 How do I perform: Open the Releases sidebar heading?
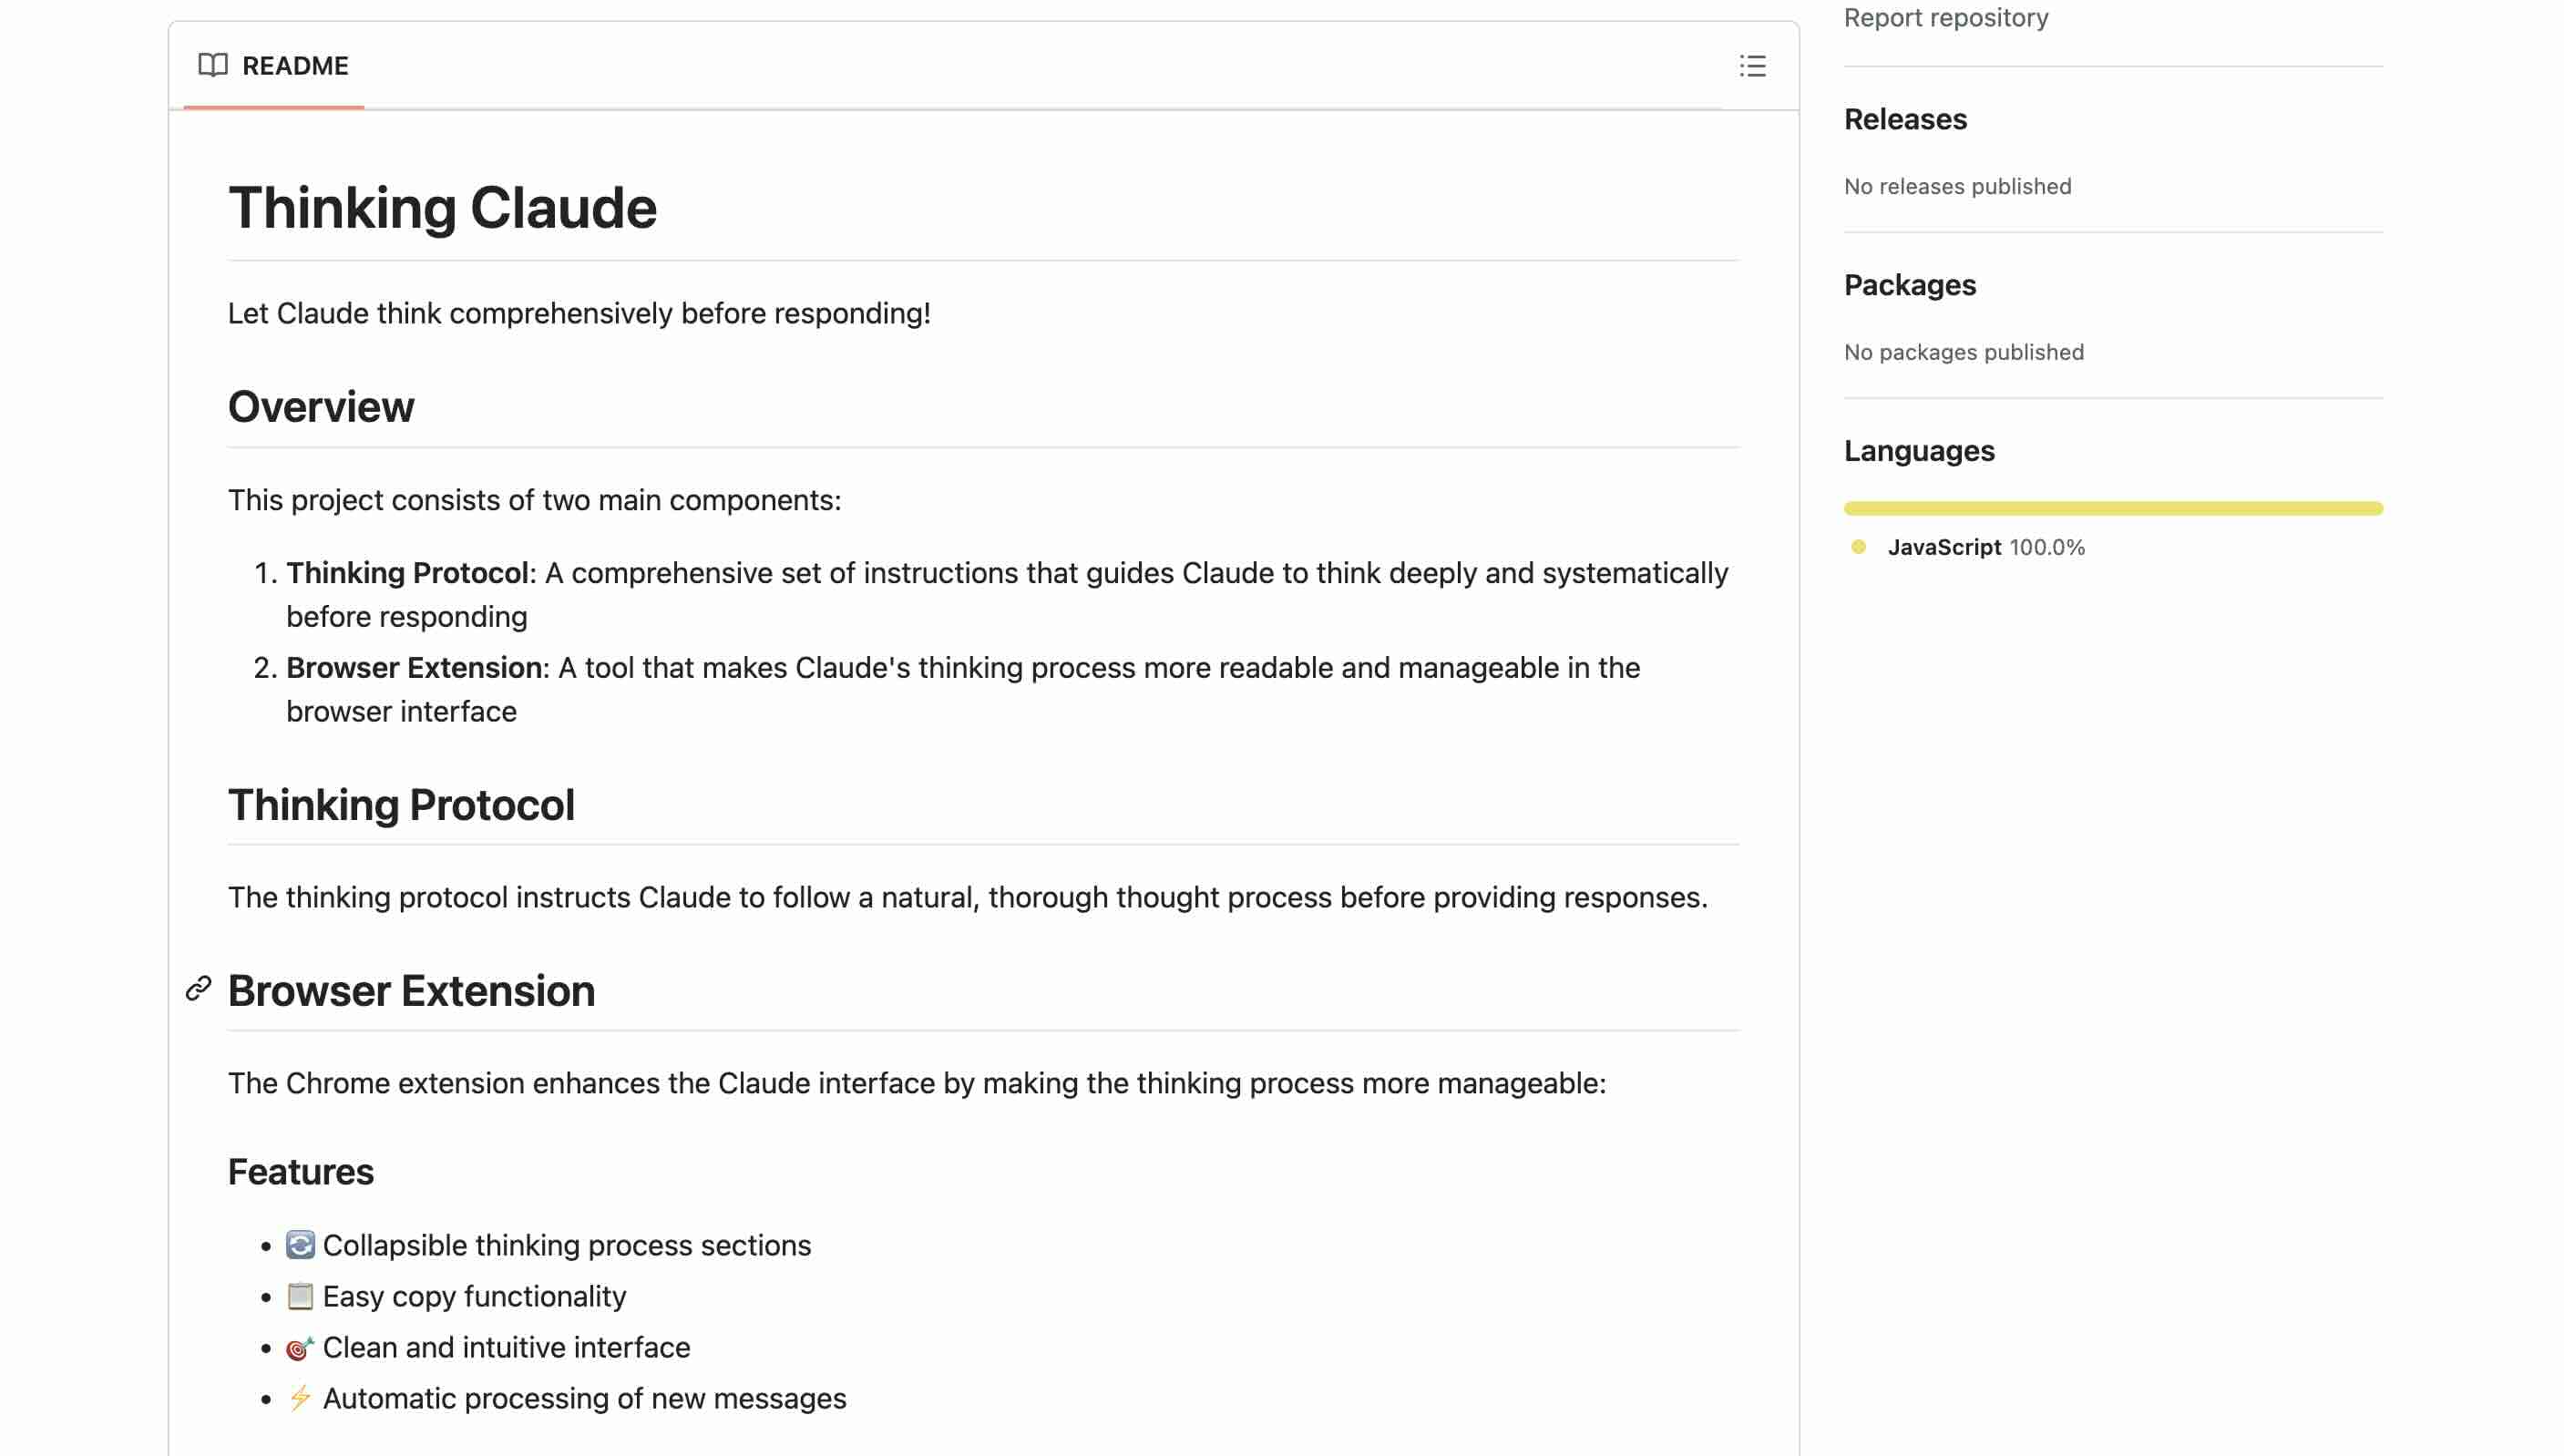click(1905, 119)
